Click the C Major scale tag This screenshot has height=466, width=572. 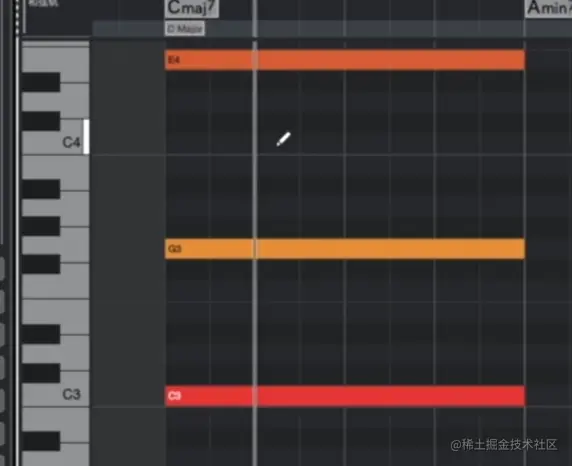coord(185,28)
